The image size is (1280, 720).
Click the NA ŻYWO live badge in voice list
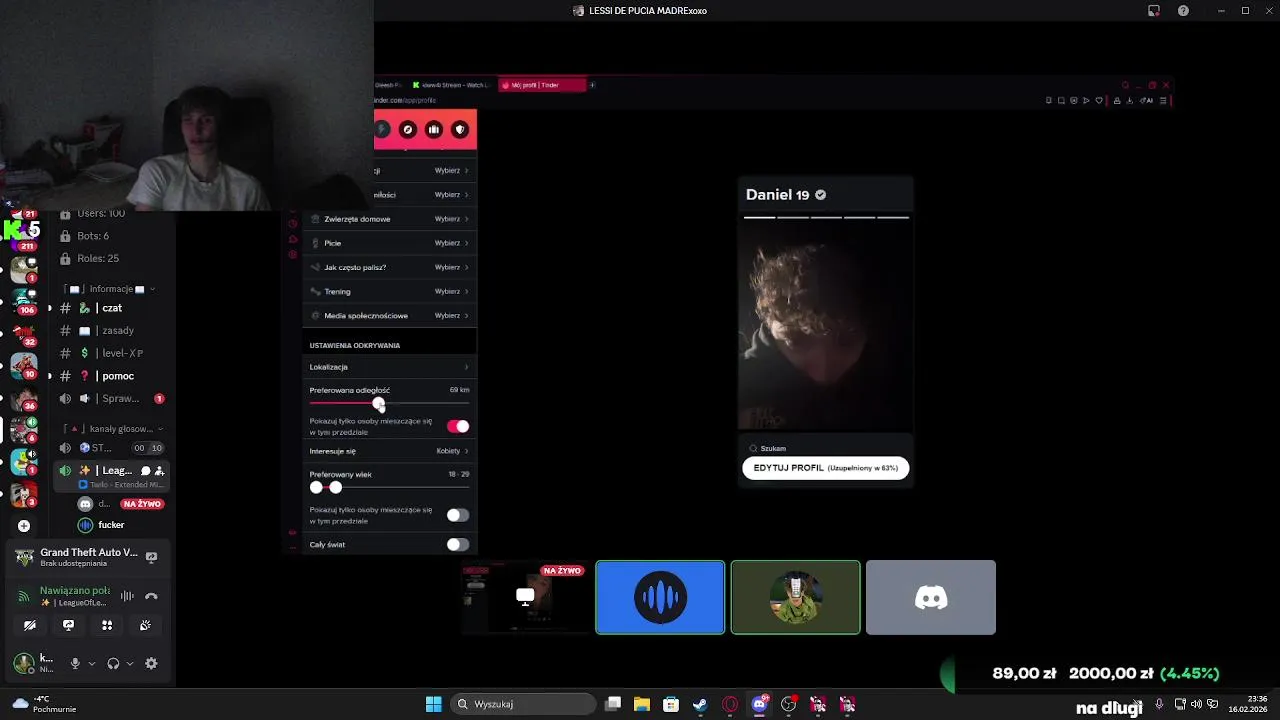[142, 504]
